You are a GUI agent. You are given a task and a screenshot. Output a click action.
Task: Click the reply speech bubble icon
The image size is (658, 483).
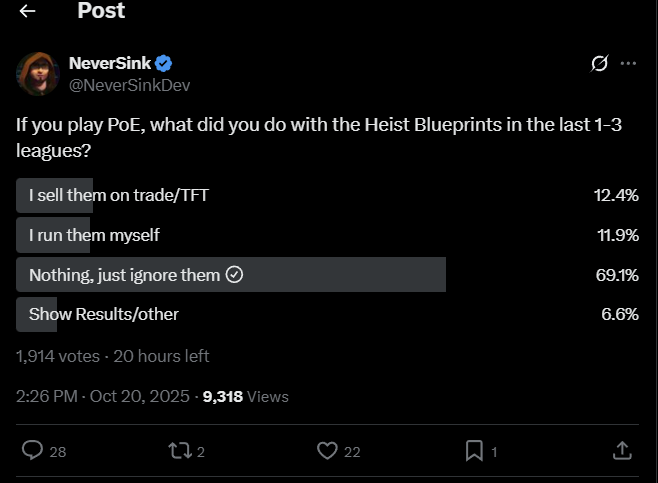33,451
